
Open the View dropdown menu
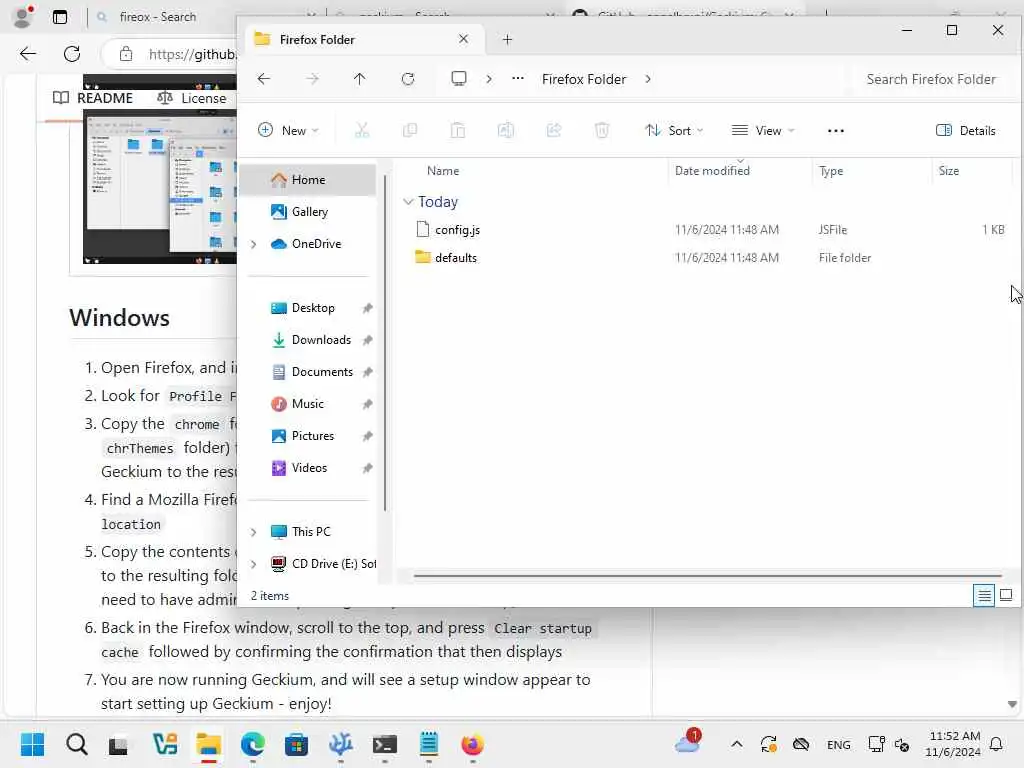coord(763,131)
